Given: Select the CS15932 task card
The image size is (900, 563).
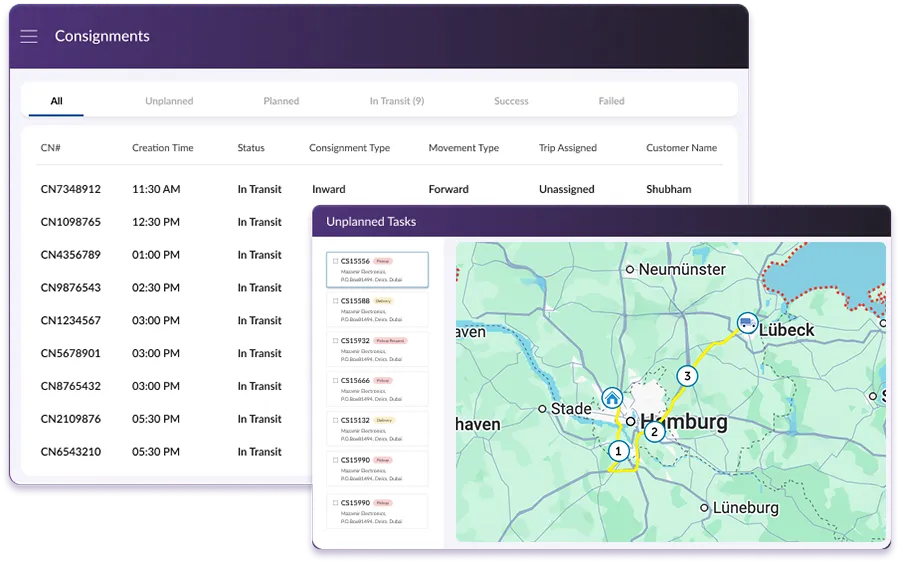Looking at the screenshot, I should pos(377,349).
